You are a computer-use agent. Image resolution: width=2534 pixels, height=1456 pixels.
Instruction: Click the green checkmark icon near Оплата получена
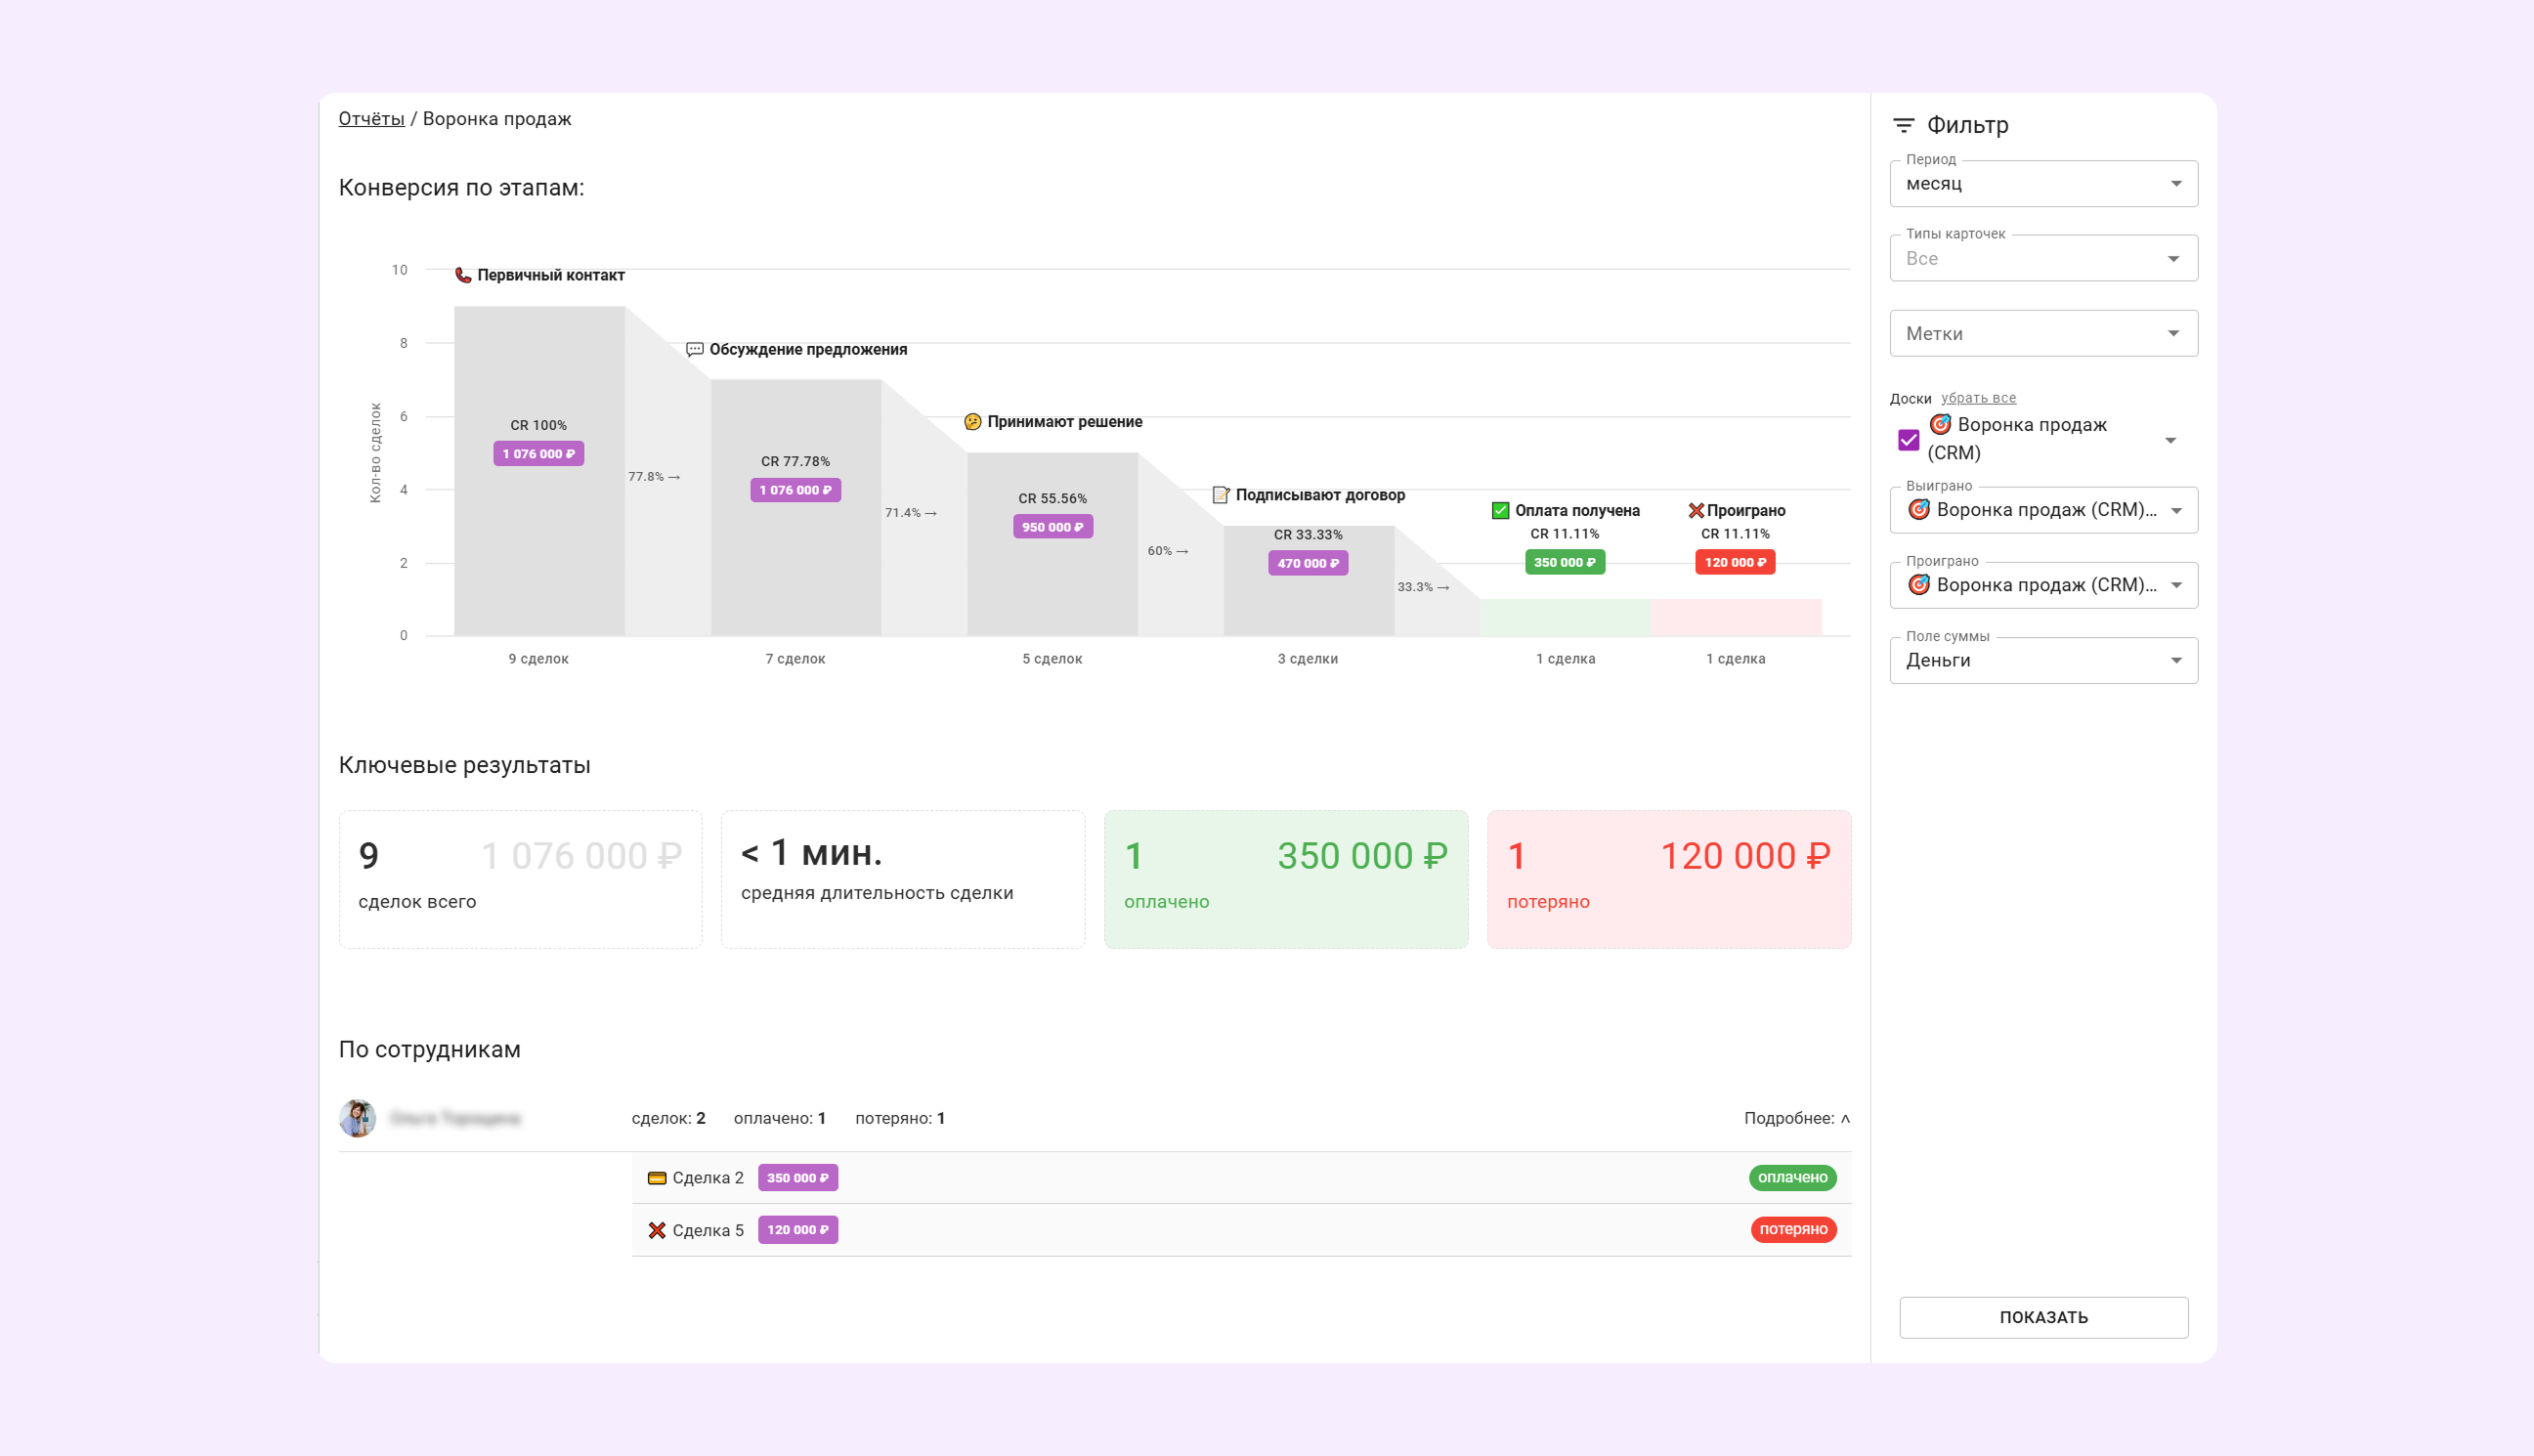(x=1500, y=511)
